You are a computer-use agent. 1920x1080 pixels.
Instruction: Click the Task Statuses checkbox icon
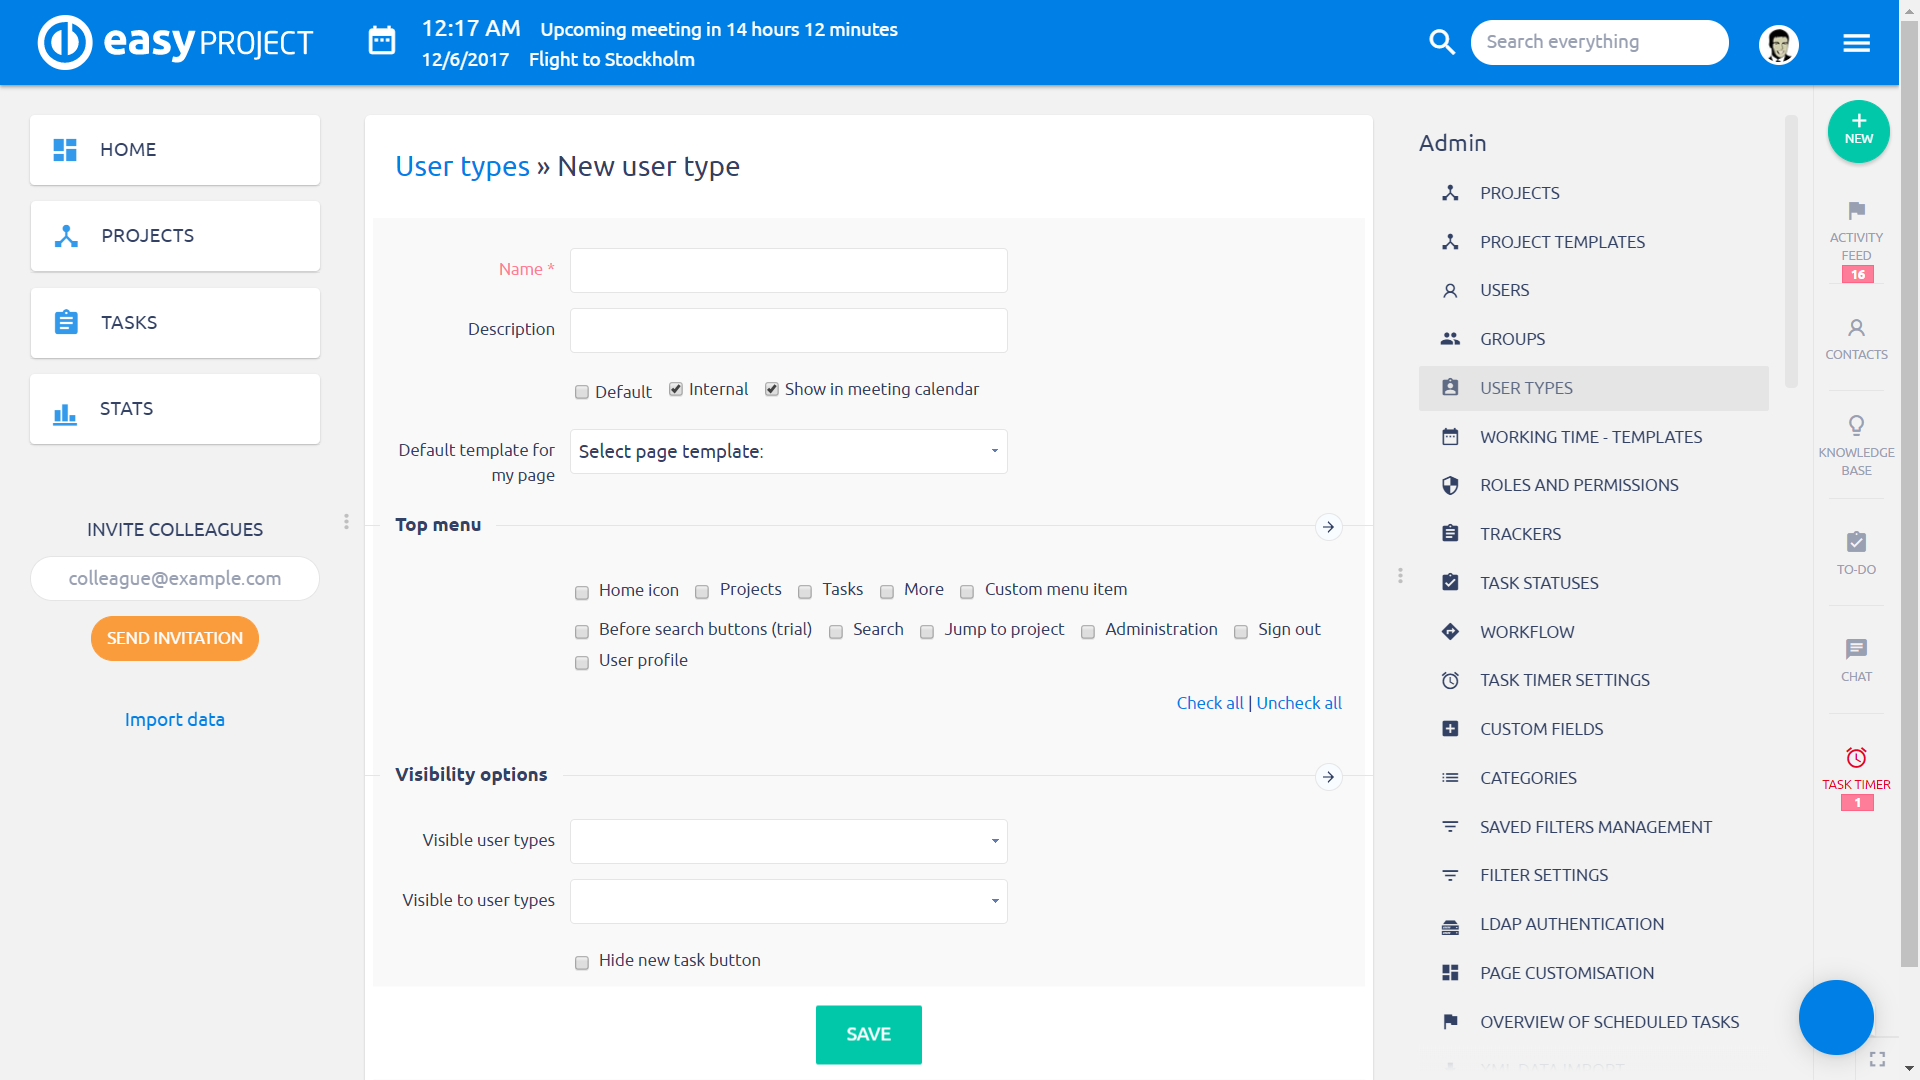tap(1450, 583)
